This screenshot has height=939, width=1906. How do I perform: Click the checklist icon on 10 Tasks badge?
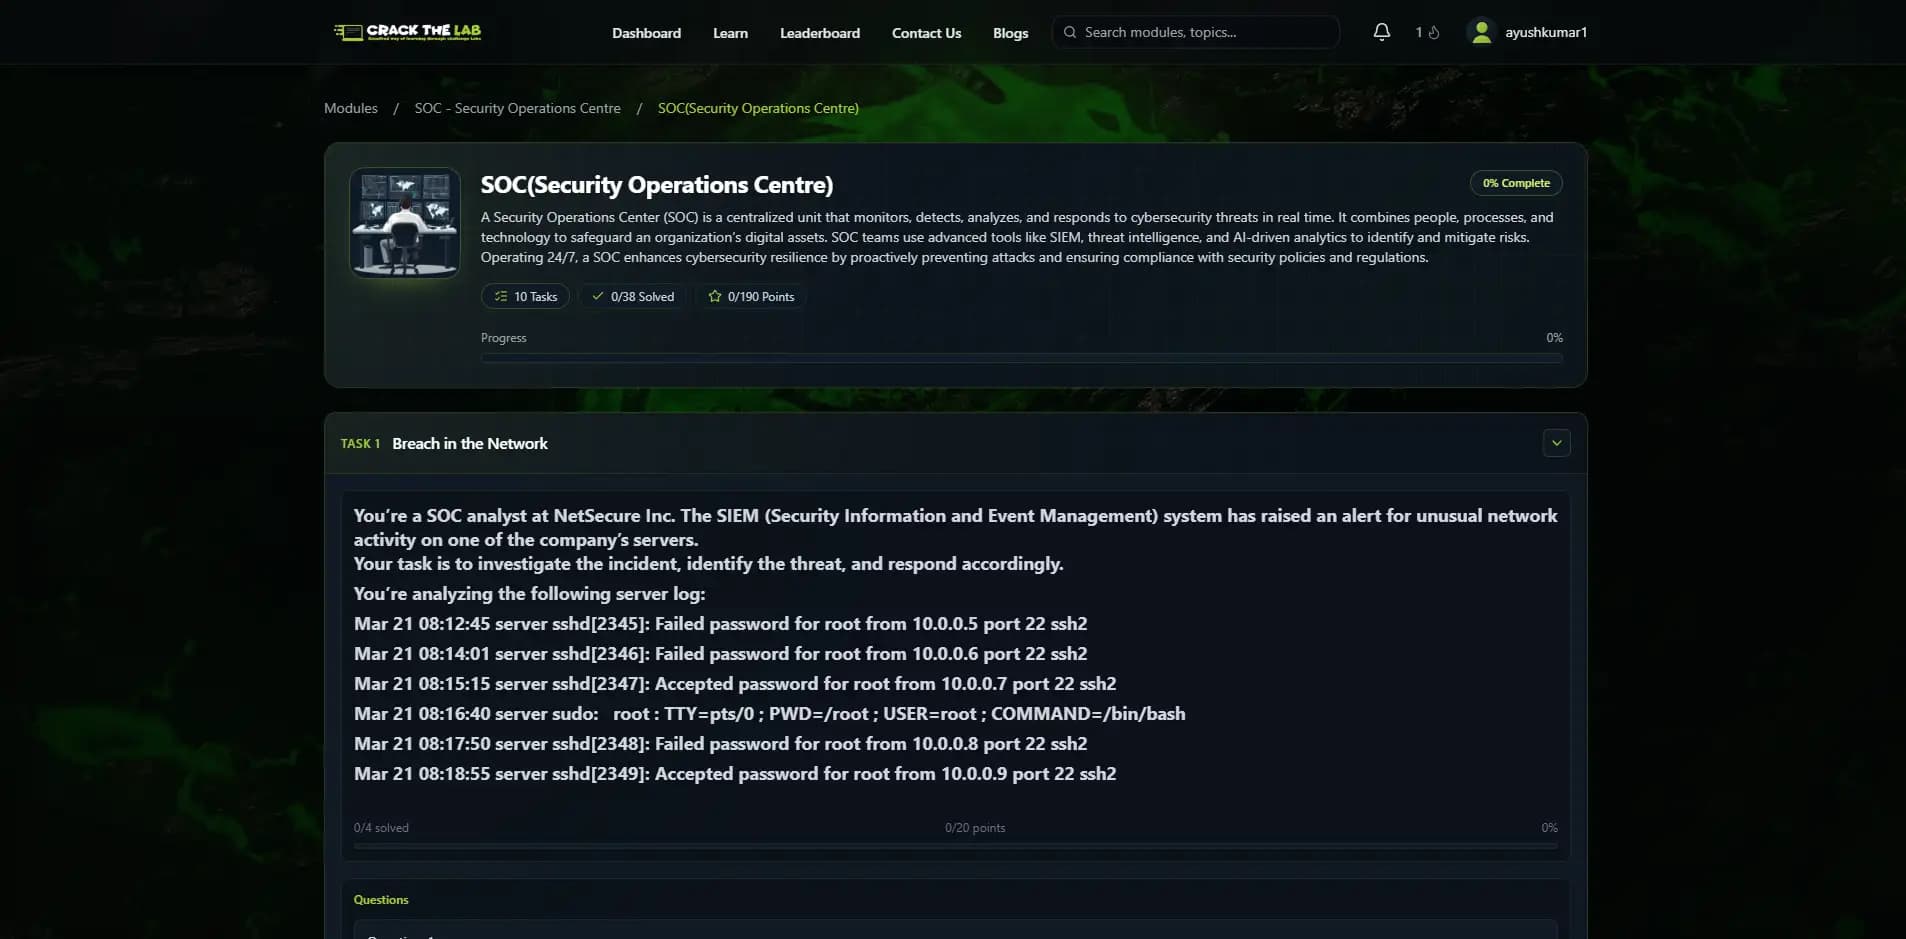(500, 296)
